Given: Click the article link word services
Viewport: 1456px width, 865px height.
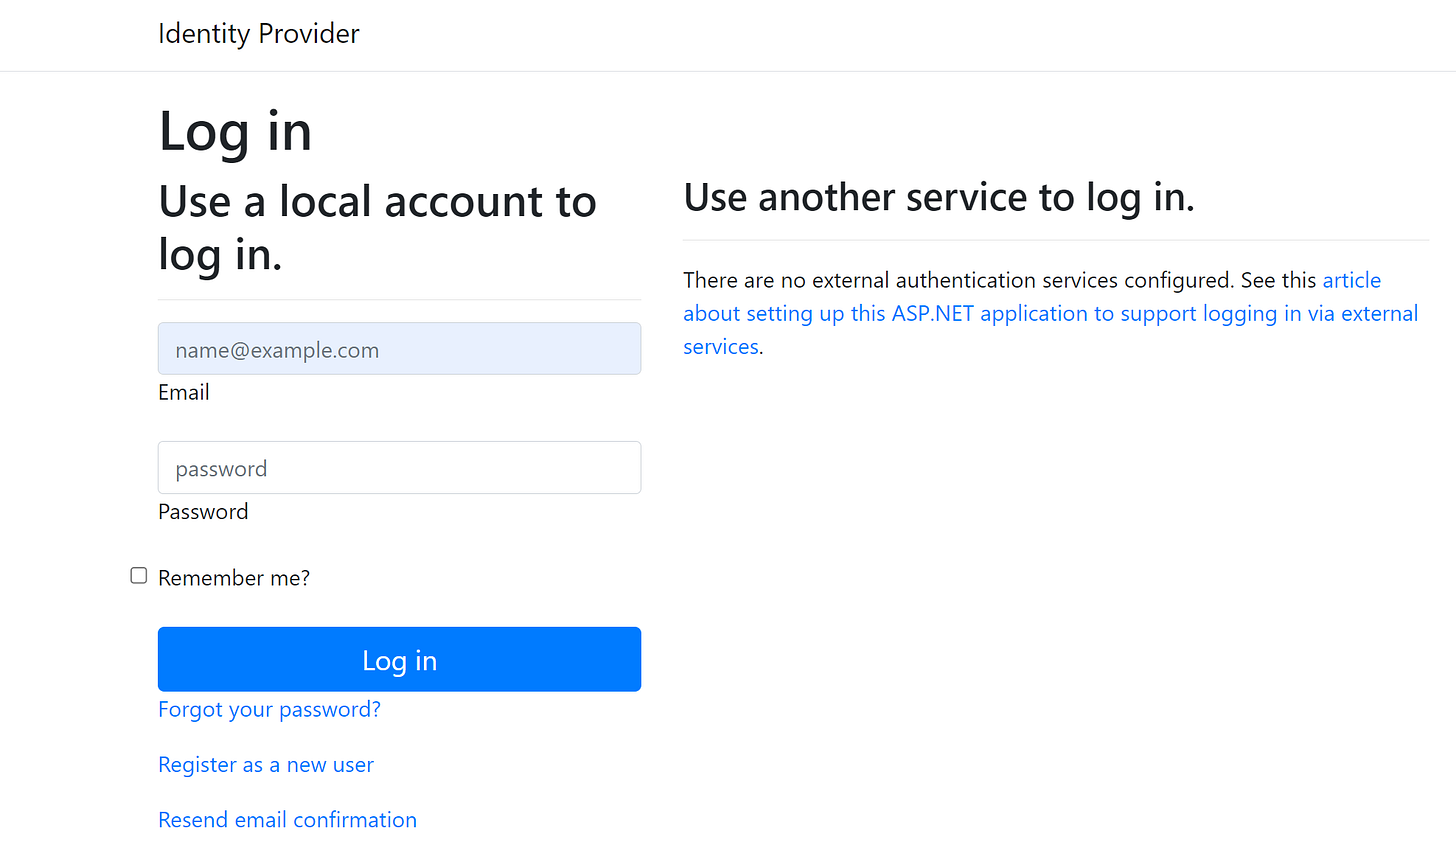Looking at the screenshot, I should 720,346.
